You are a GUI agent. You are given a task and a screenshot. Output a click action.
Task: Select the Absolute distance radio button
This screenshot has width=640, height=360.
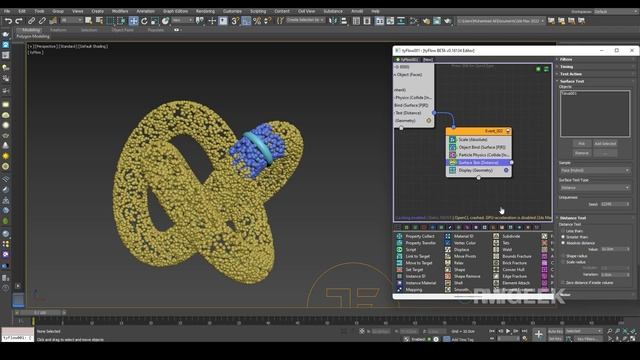click(x=563, y=243)
